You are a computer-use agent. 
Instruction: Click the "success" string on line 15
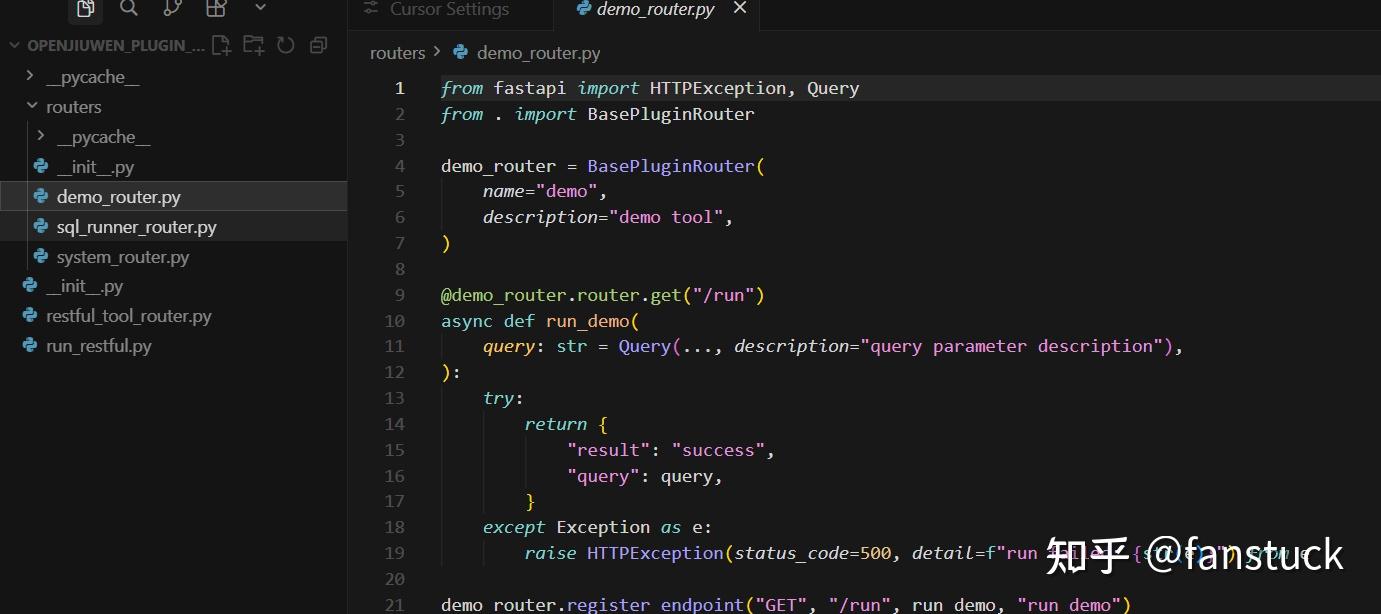click(718, 450)
